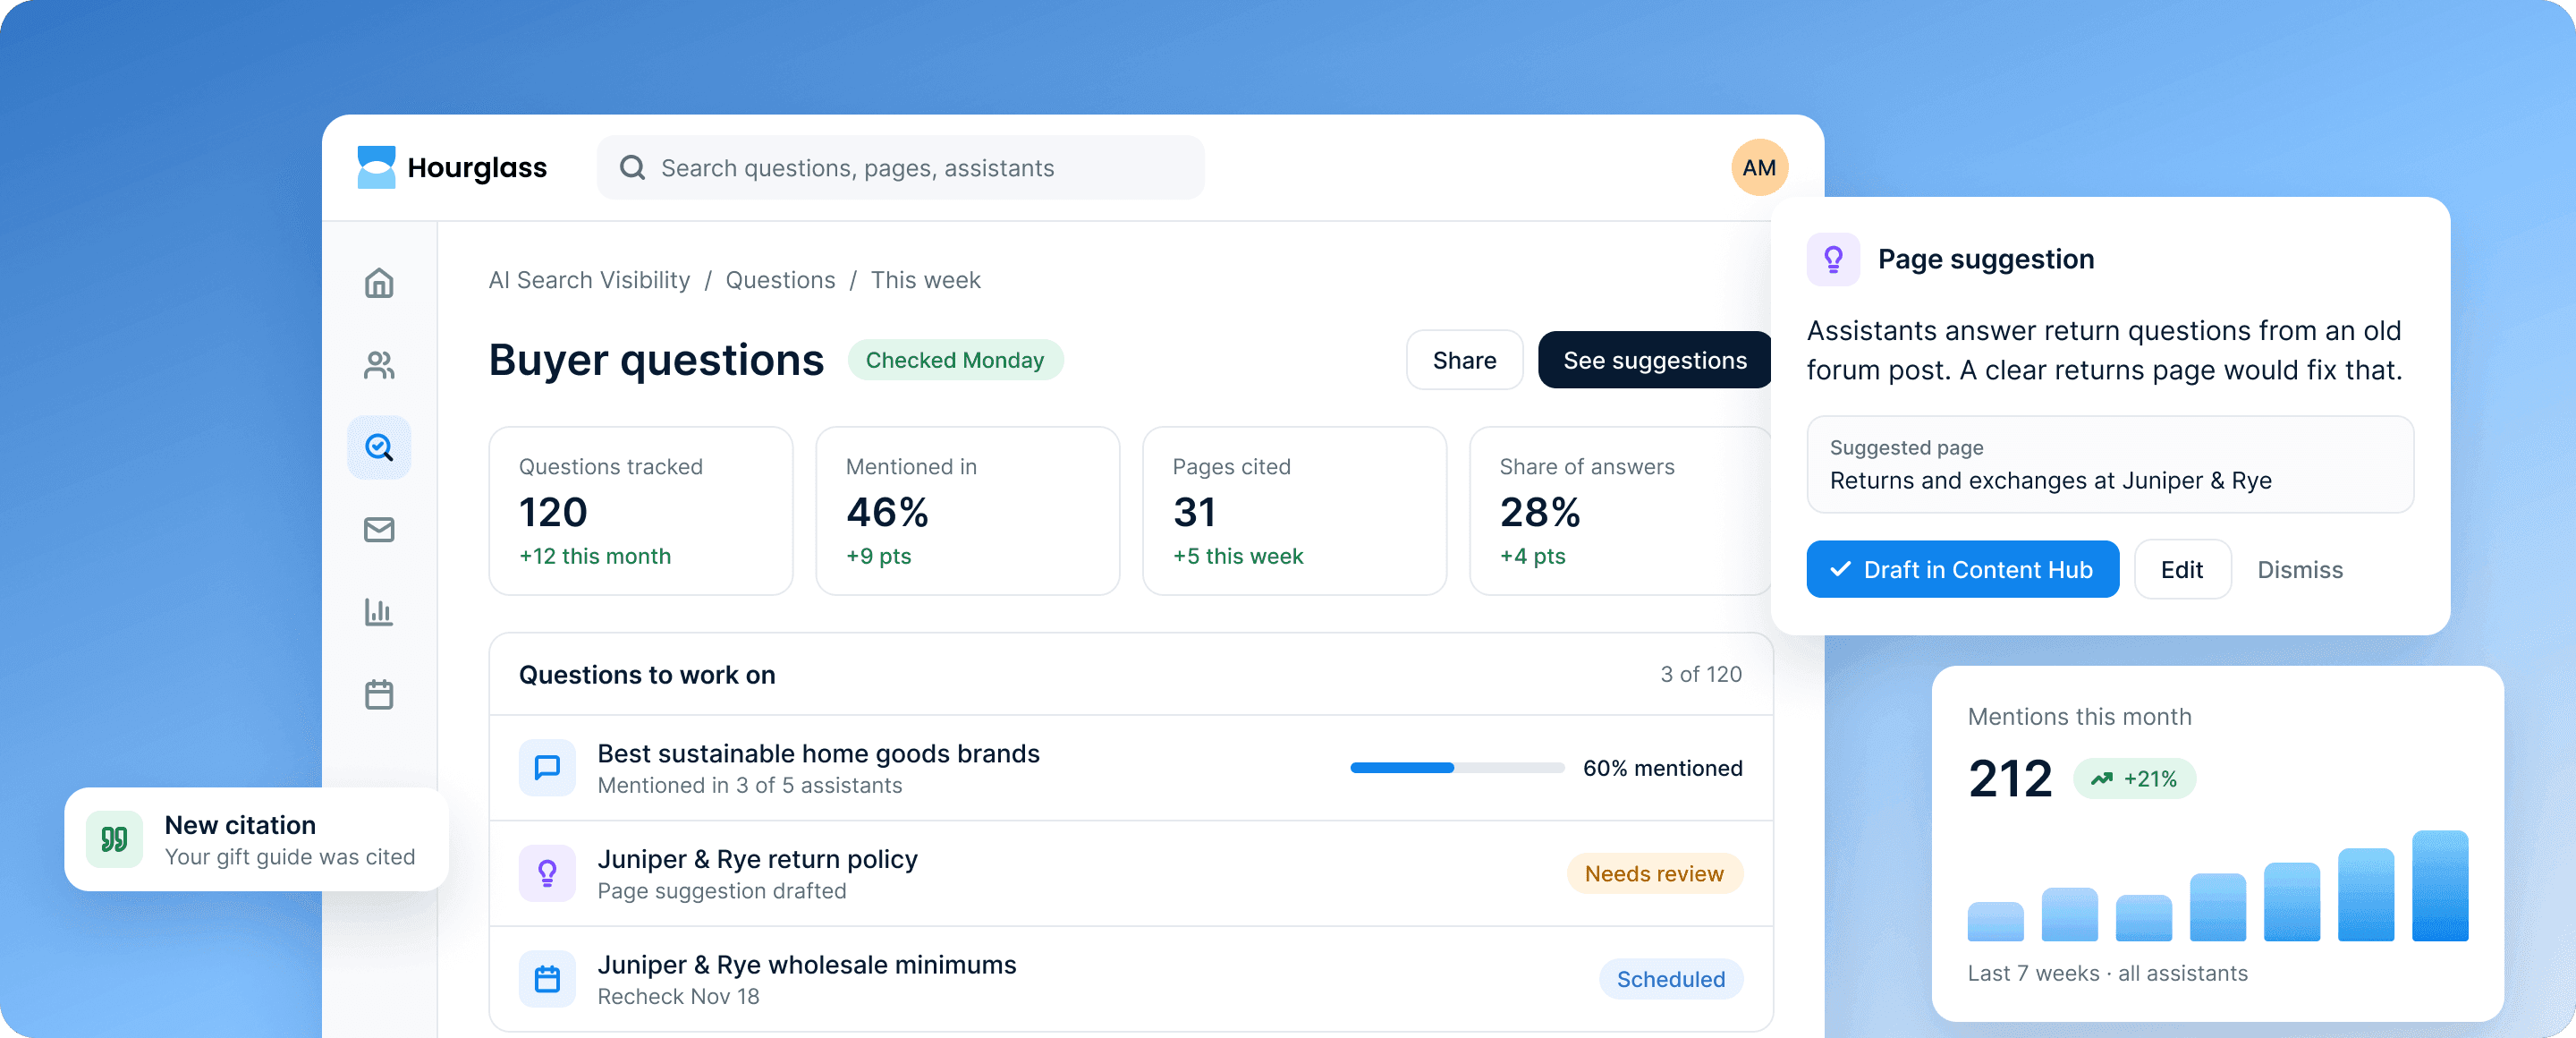Viewport: 2576px width, 1038px height.
Task: Select the search visibility sidebar icon
Action: pyautogui.click(x=379, y=447)
